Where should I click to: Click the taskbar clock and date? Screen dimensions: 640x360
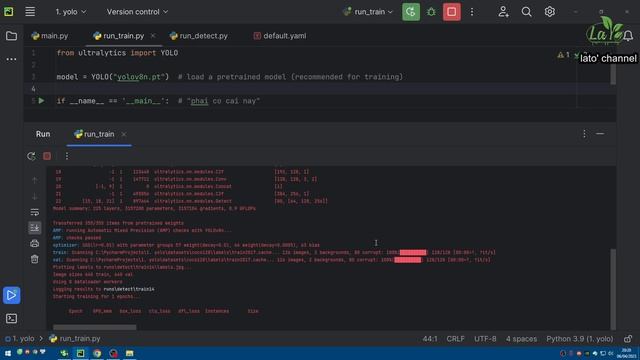point(627,353)
